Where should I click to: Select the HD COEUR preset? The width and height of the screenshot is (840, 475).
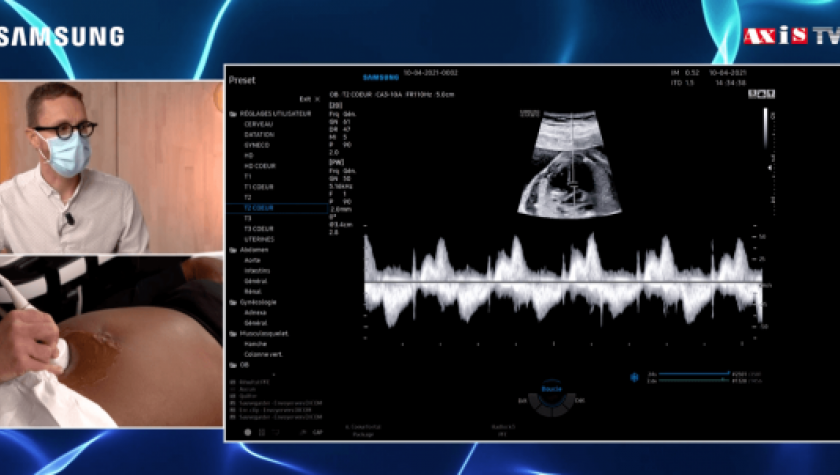pos(260,166)
